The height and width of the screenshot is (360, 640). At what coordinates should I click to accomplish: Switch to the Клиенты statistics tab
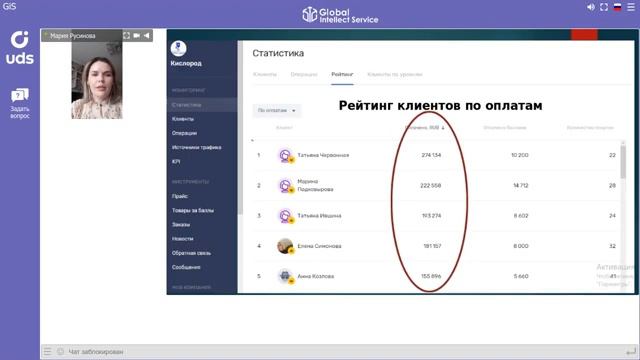coord(264,74)
